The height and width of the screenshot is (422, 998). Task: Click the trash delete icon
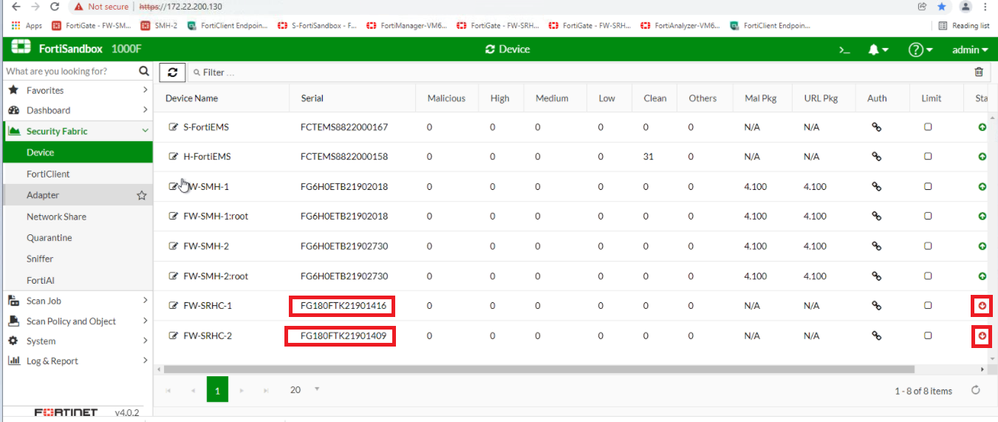coord(979,72)
